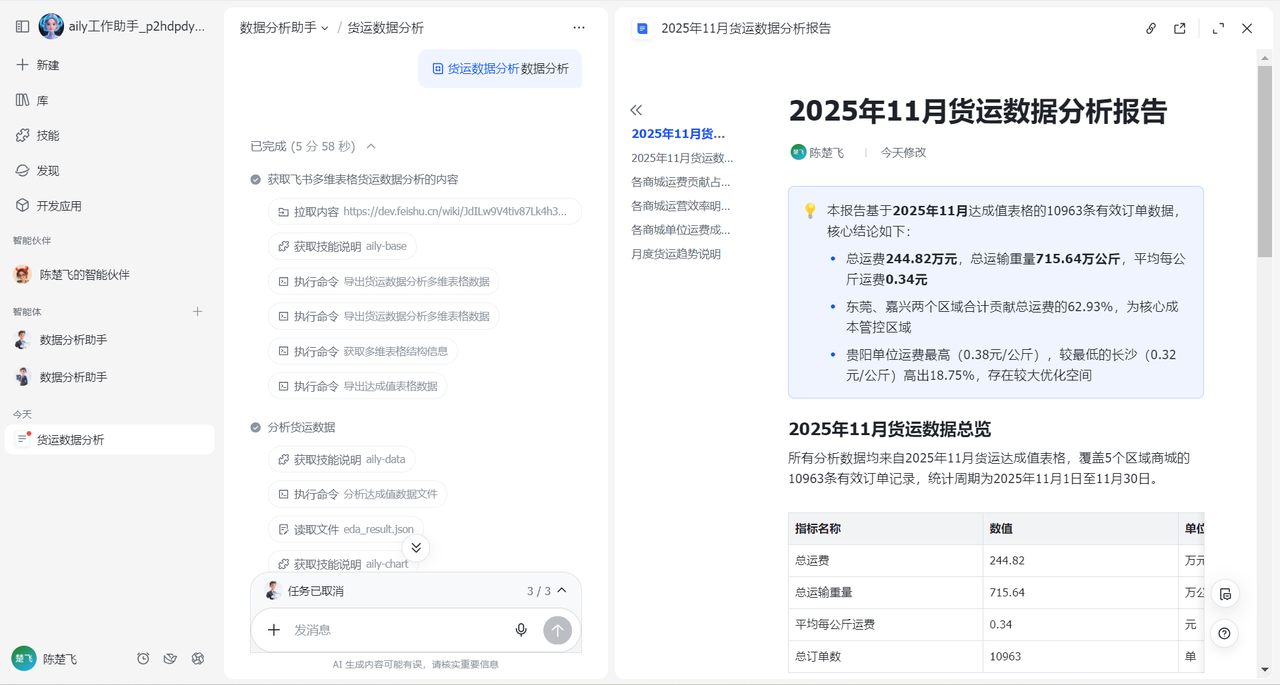Click the 新建 button

[47, 65]
